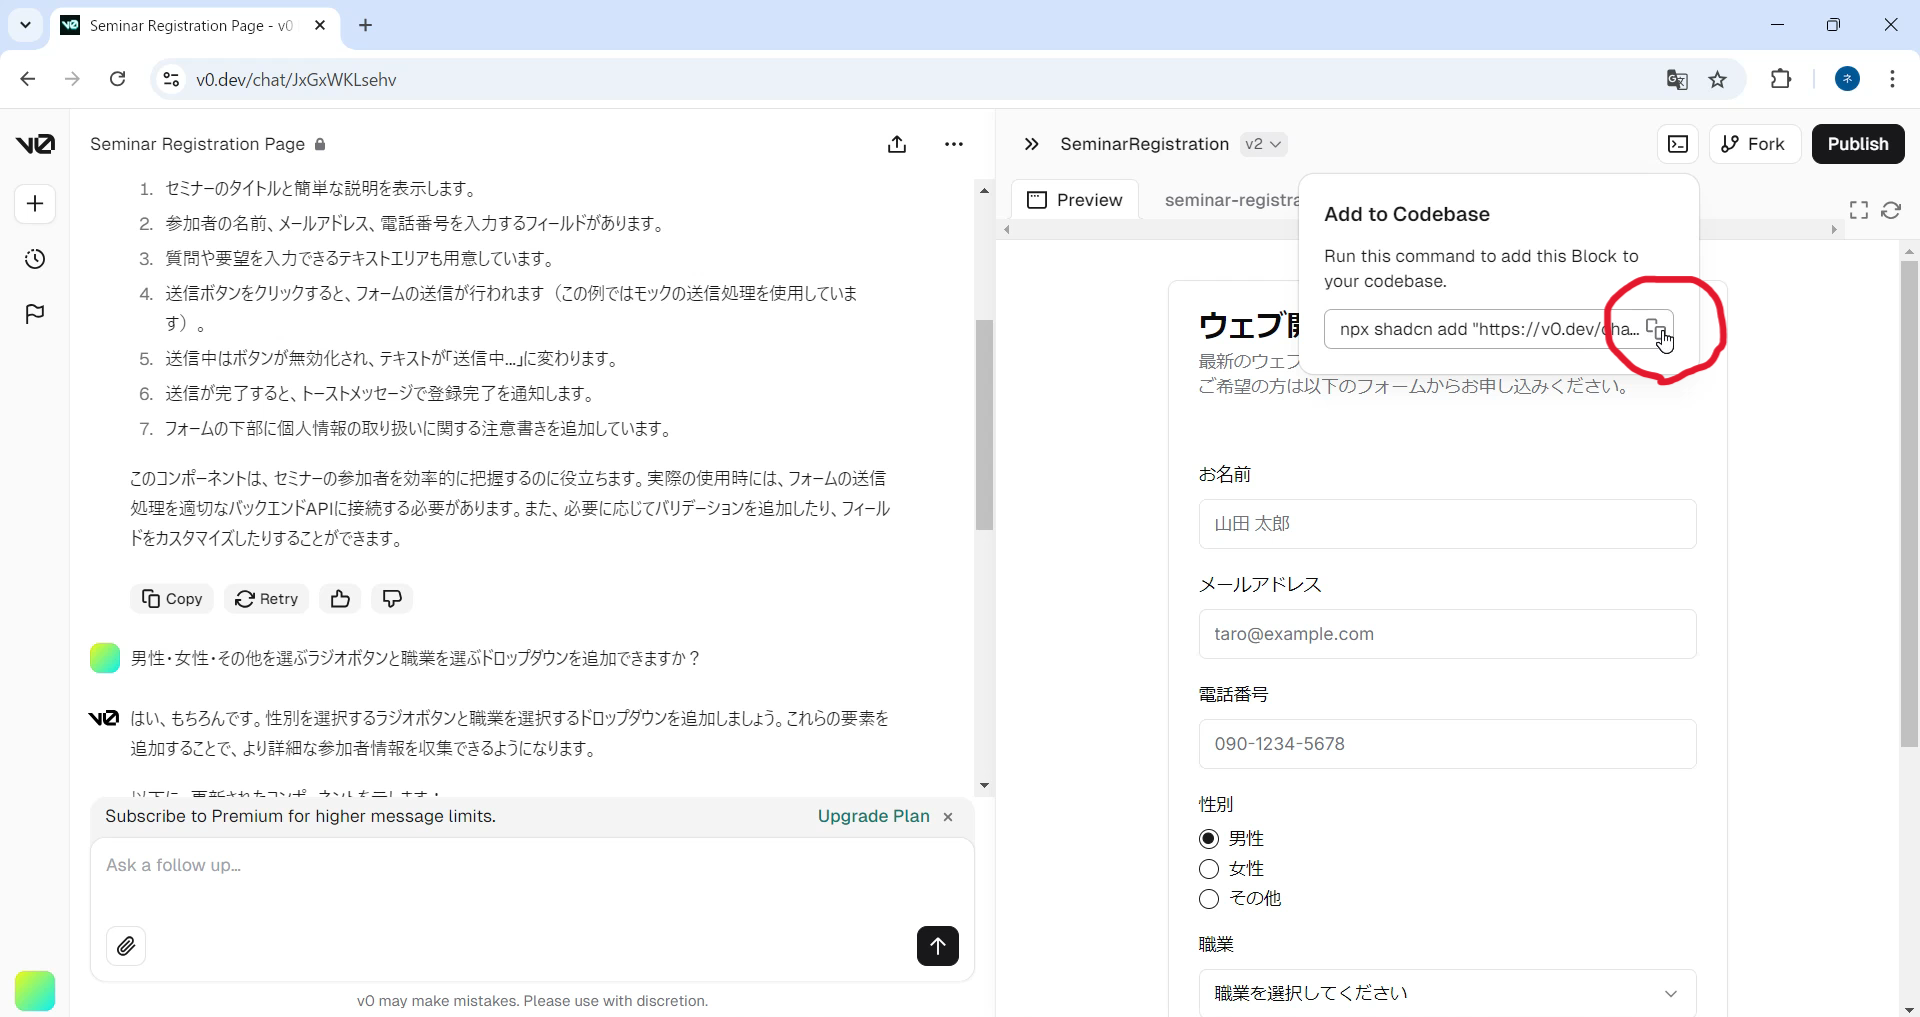Open Chrome profile avatar
1920x1017 pixels.
(1848, 79)
